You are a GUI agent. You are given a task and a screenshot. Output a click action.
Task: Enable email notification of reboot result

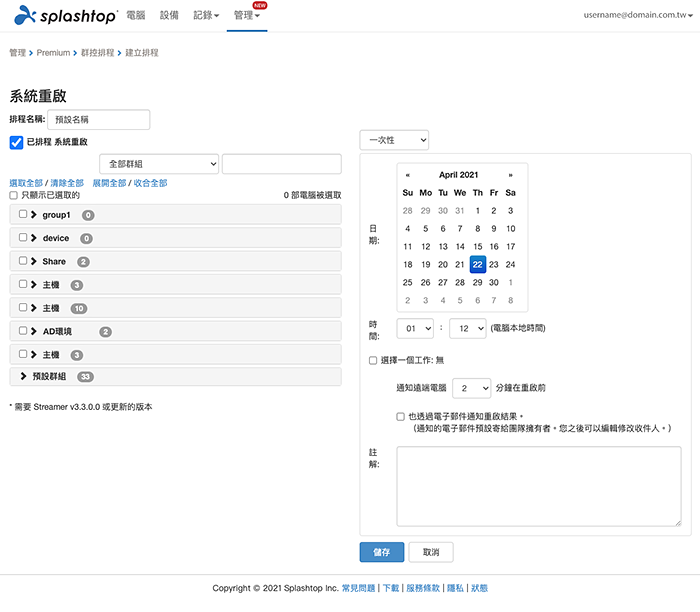[x=401, y=416]
